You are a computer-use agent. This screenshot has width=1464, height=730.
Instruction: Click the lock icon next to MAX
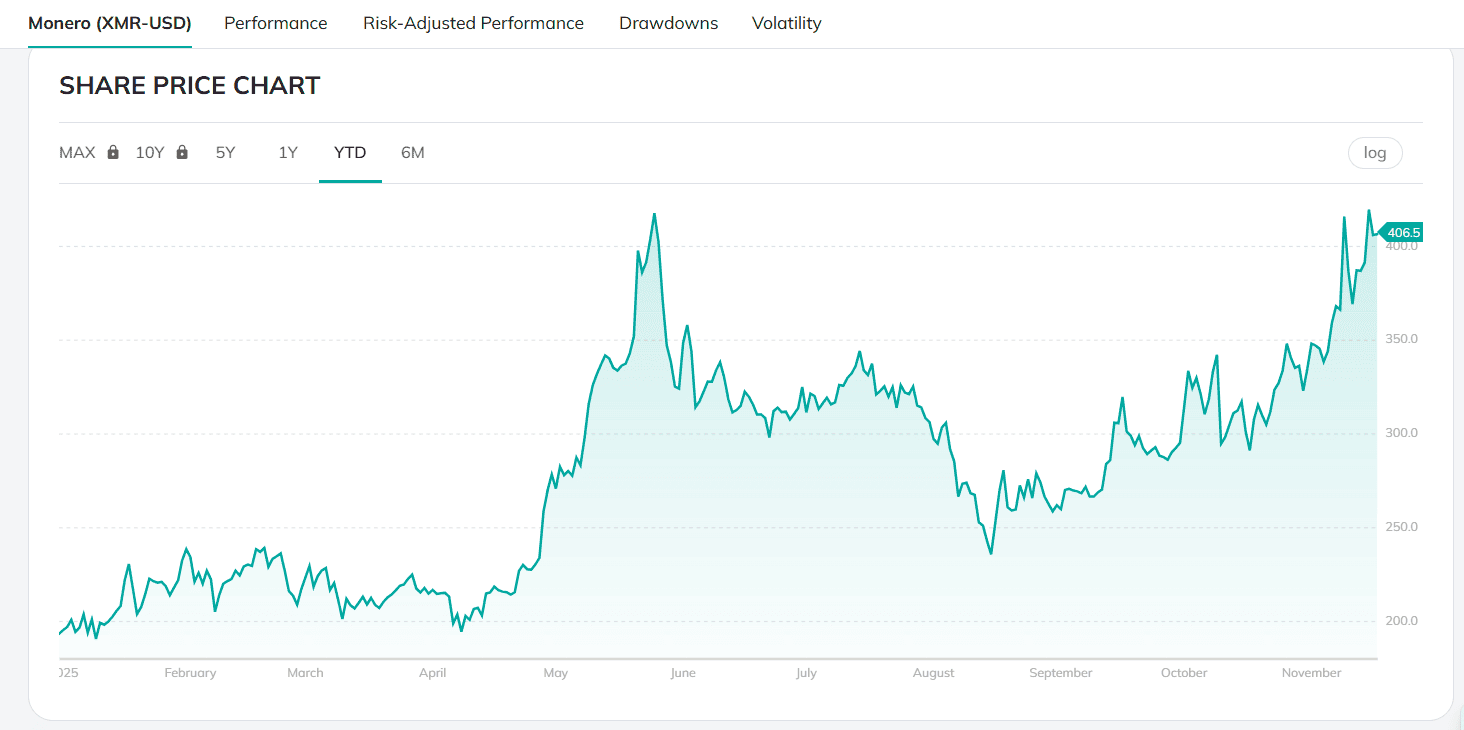click(x=111, y=151)
